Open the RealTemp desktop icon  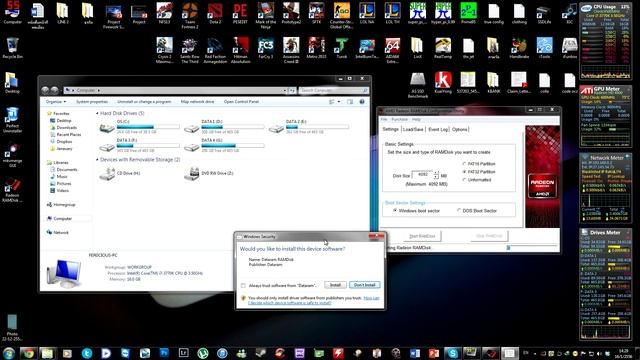[443, 48]
